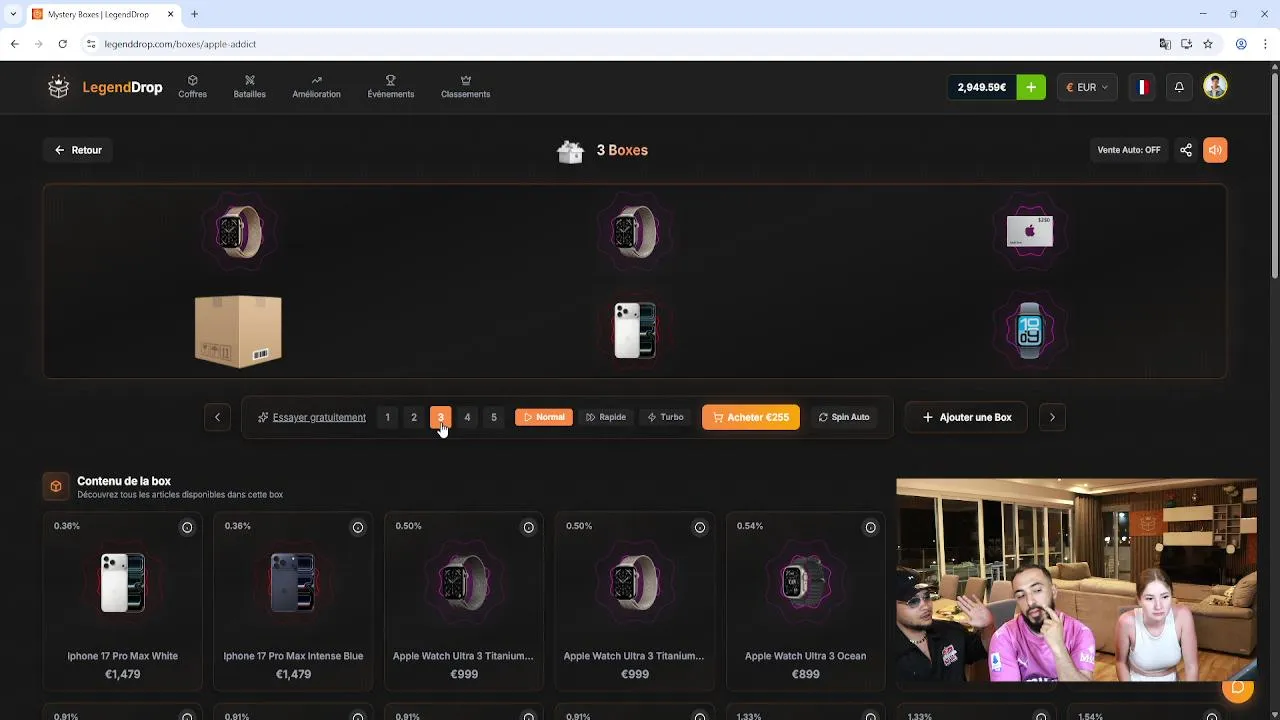The height and width of the screenshot is (720, 1280).
Task: Click €1,479 price of iPhone White
Action: point(123,674)
